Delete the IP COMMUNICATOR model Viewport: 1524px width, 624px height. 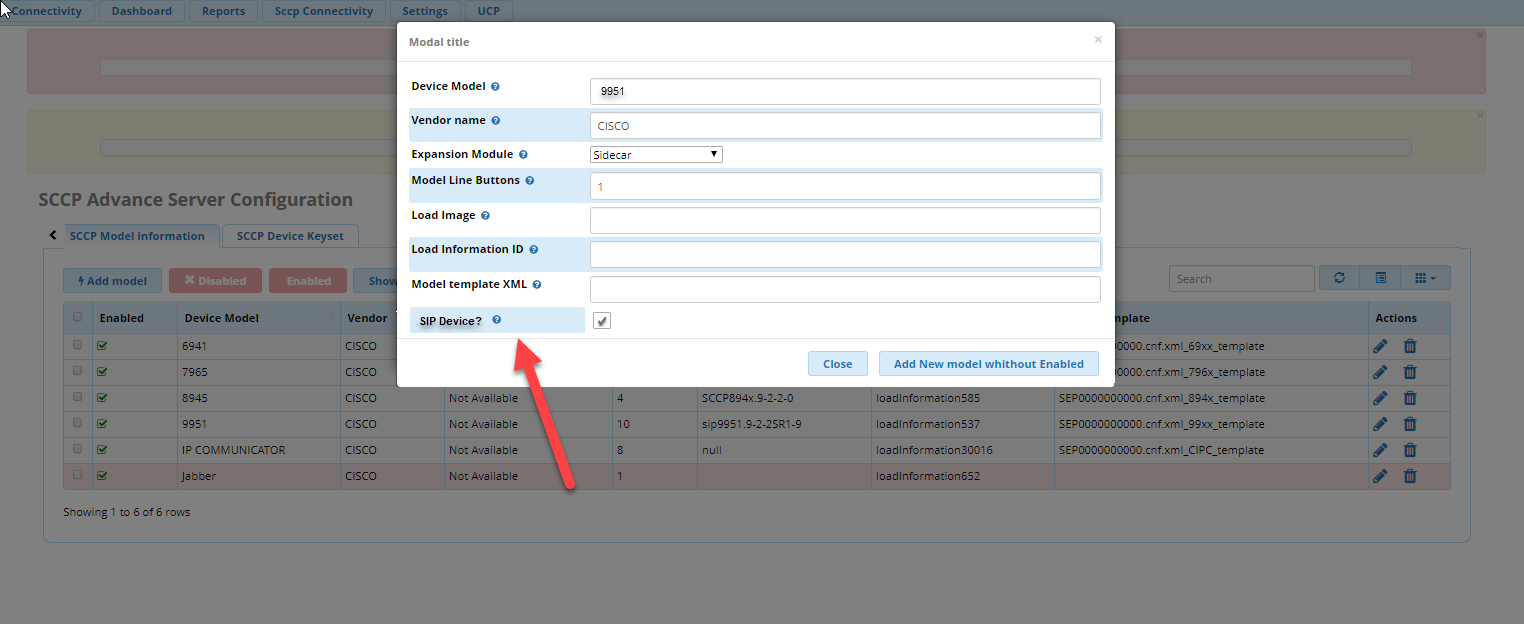pyautogui.click(x=1410, y=450)
